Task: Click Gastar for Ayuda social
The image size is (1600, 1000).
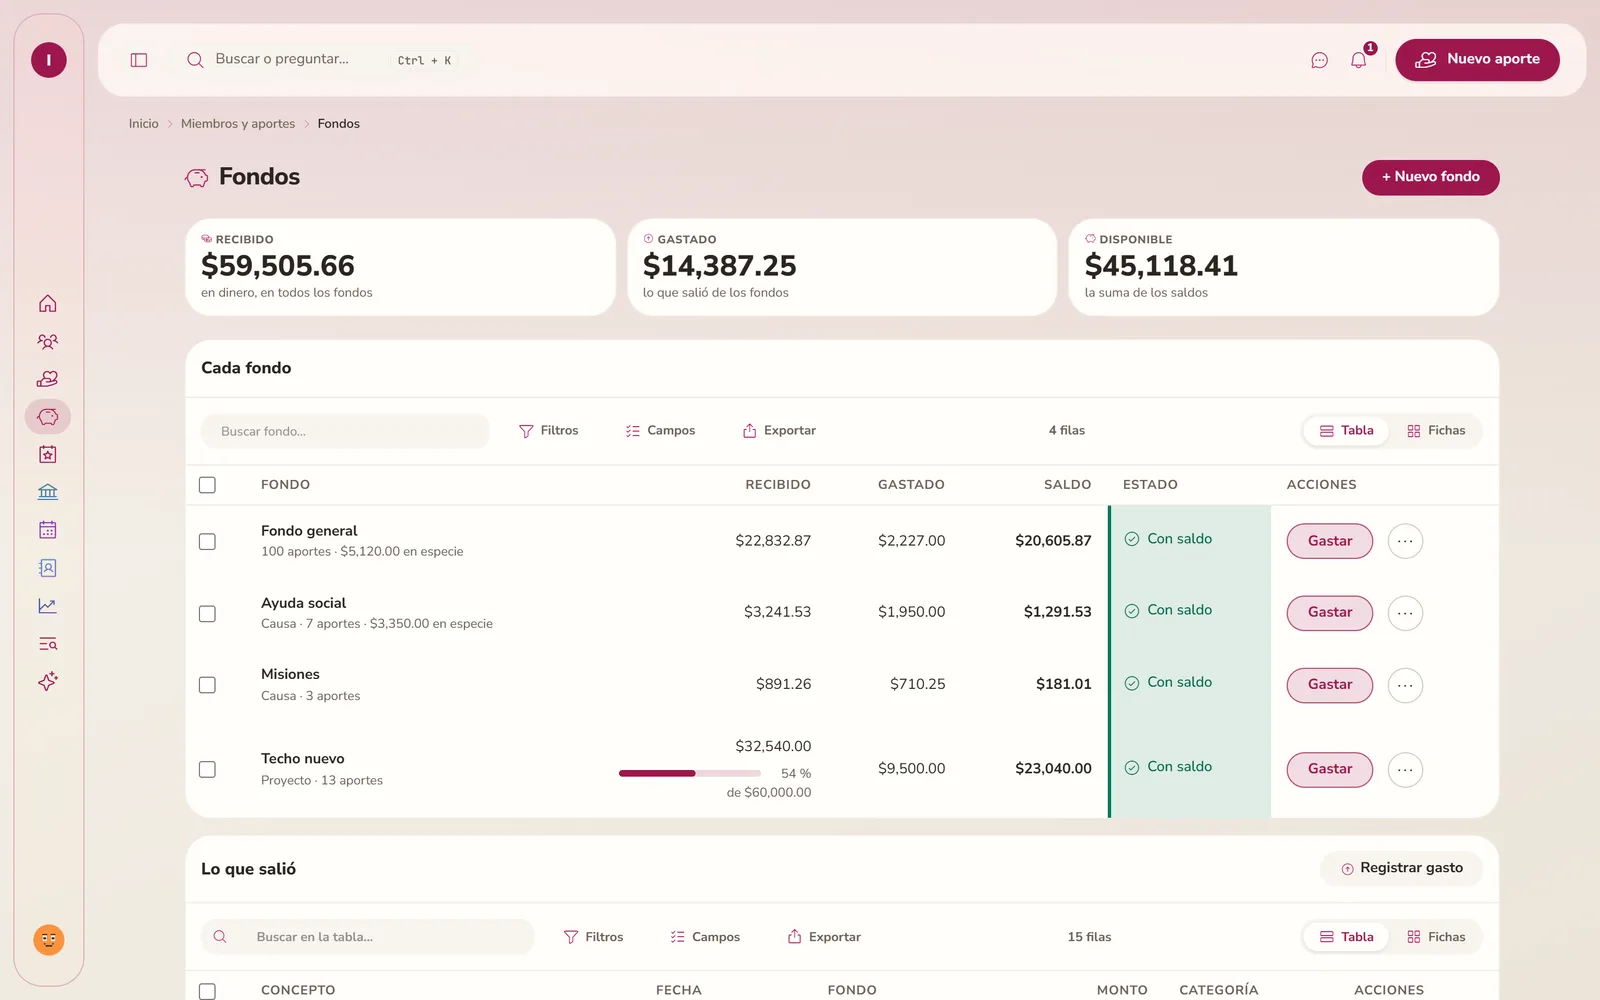Action: click(1329, 613)
